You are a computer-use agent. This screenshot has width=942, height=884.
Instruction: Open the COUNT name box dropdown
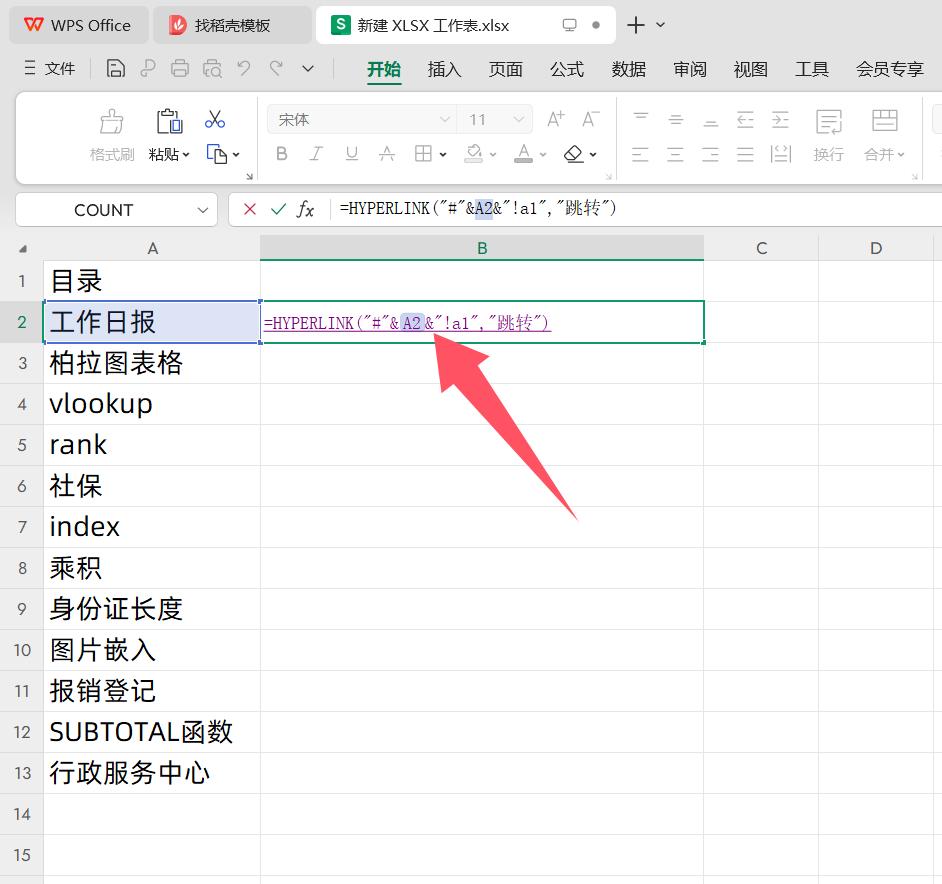pyautogui.click(x=203, y=210)
